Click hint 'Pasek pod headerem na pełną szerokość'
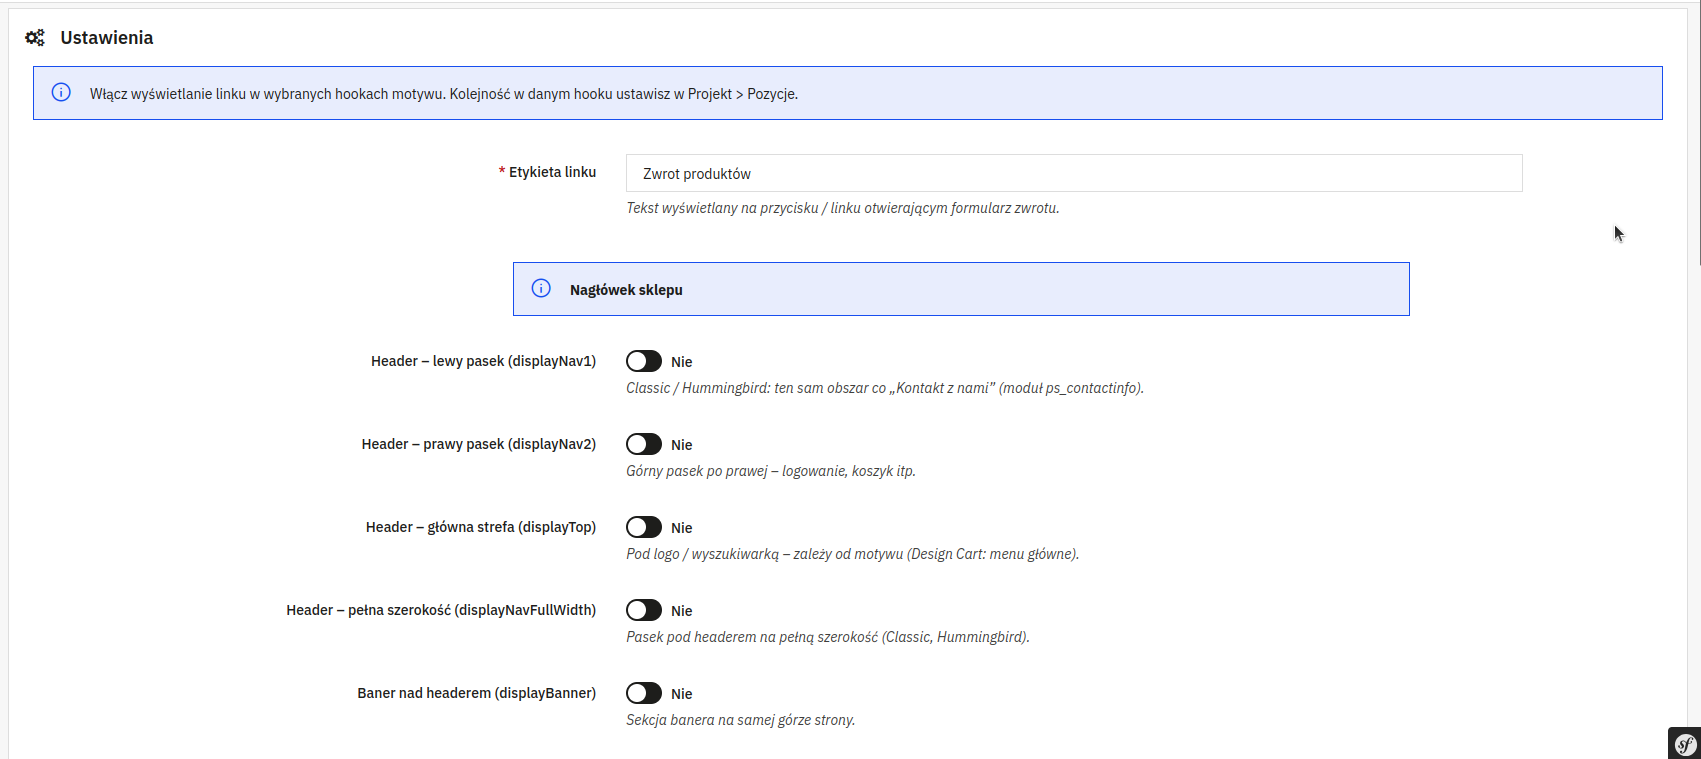Screen dimensions: 1701x759 [828, 637]
